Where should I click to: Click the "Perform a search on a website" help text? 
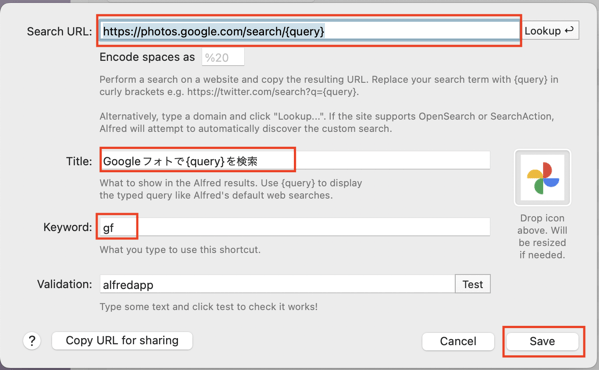[x=329, y=86]
